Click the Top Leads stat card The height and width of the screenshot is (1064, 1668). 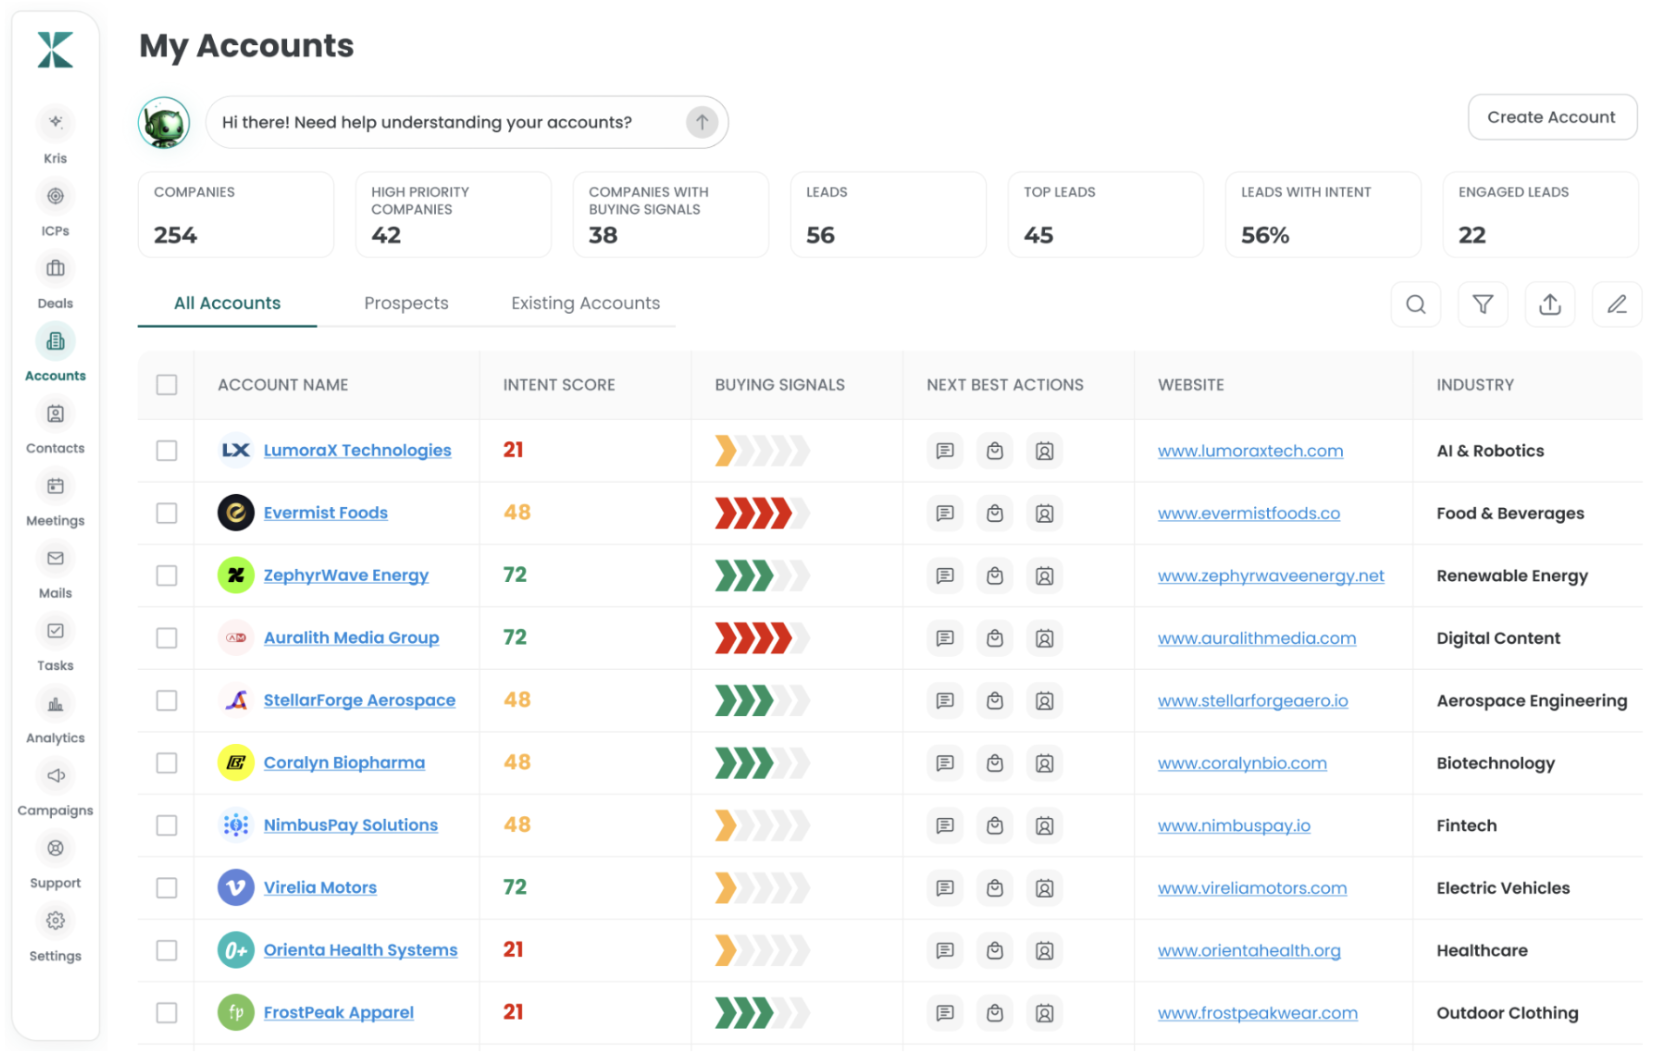pos(1105,215)
